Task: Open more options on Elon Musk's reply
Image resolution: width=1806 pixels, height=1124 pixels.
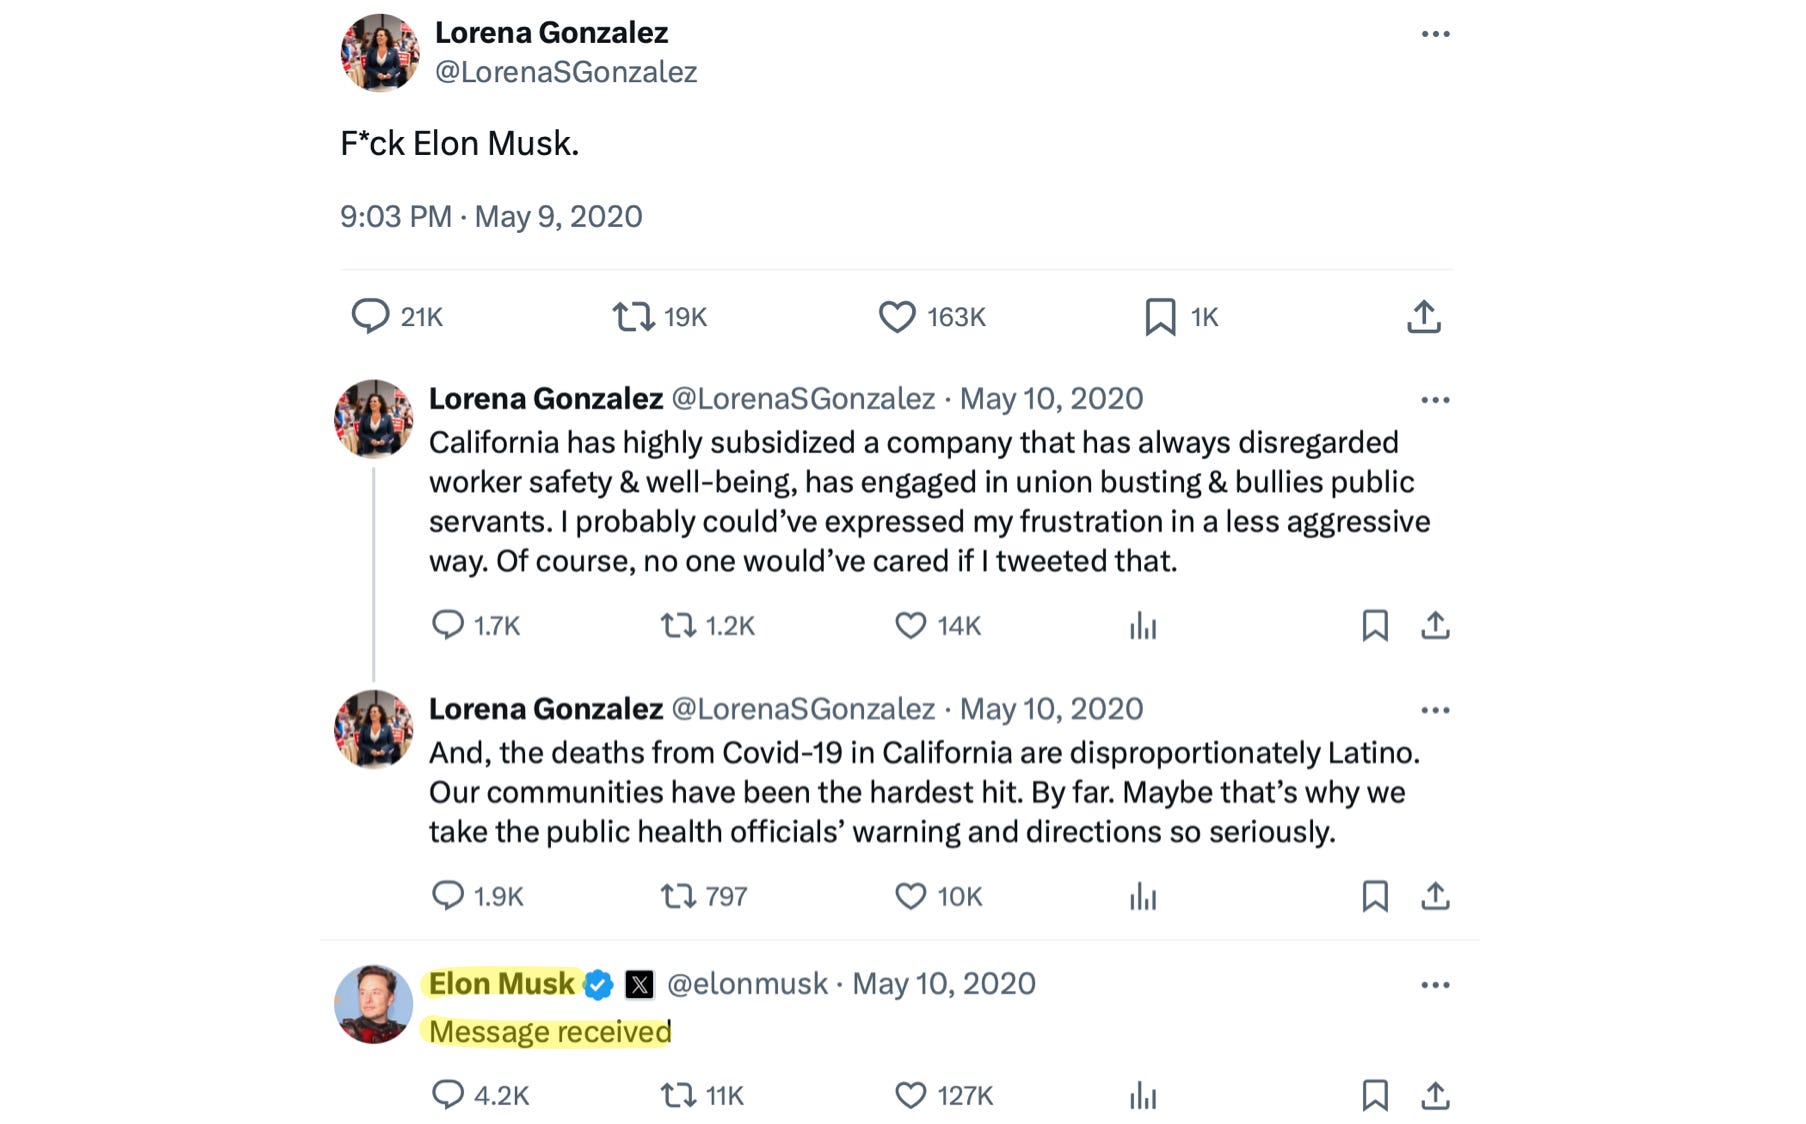Action: tap(1435, 985)
